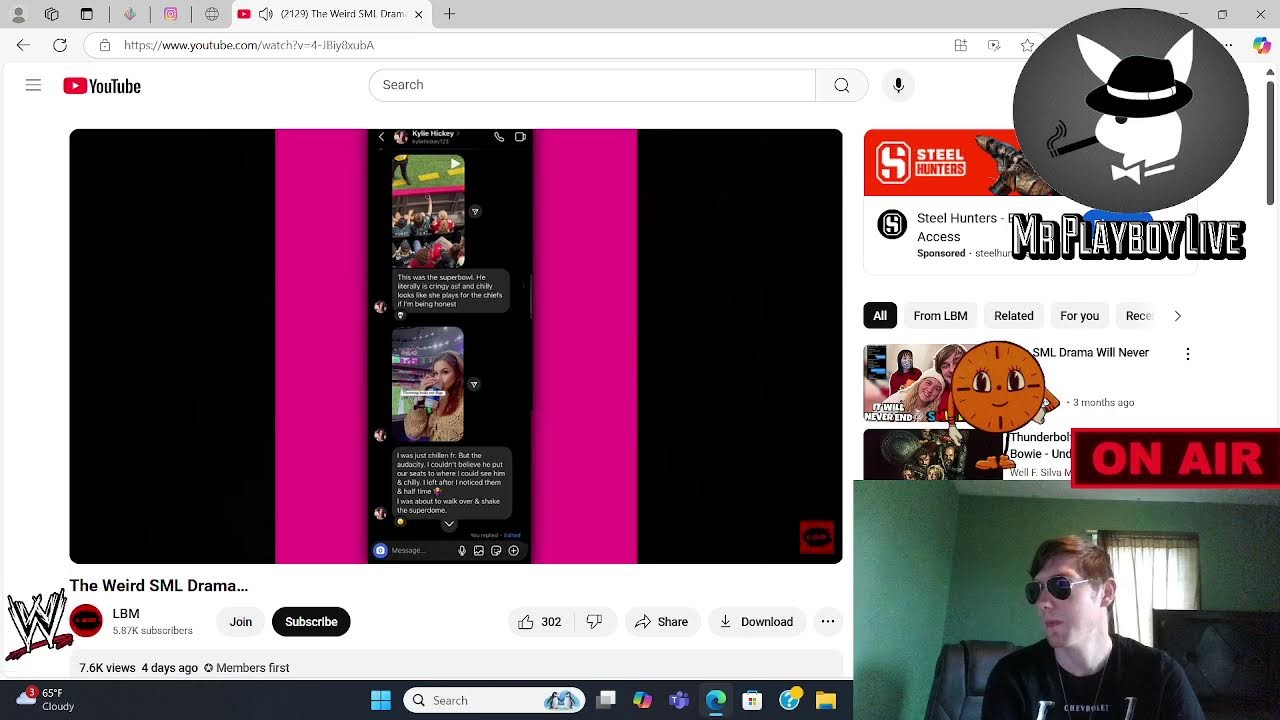Open the Edge workspaces icon

[52, 14]
